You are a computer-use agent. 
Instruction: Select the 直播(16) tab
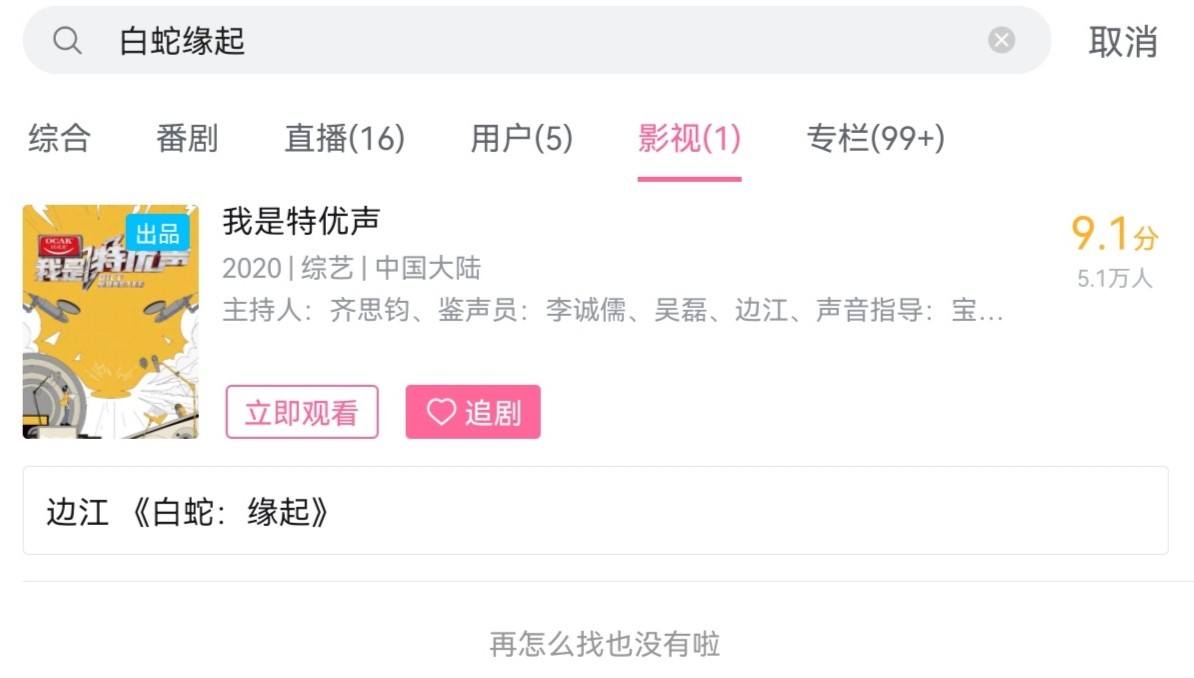pyautogui.click(x=344, y=138)
